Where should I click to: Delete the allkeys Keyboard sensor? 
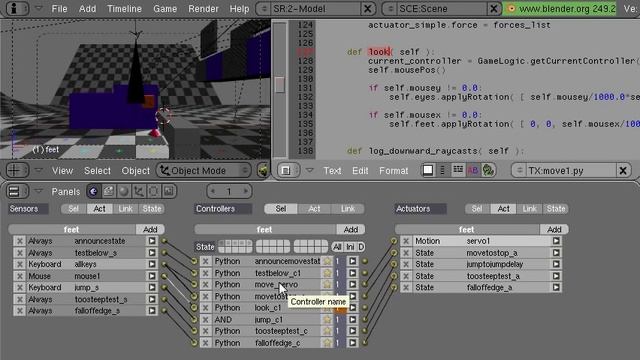pos(20,264)
